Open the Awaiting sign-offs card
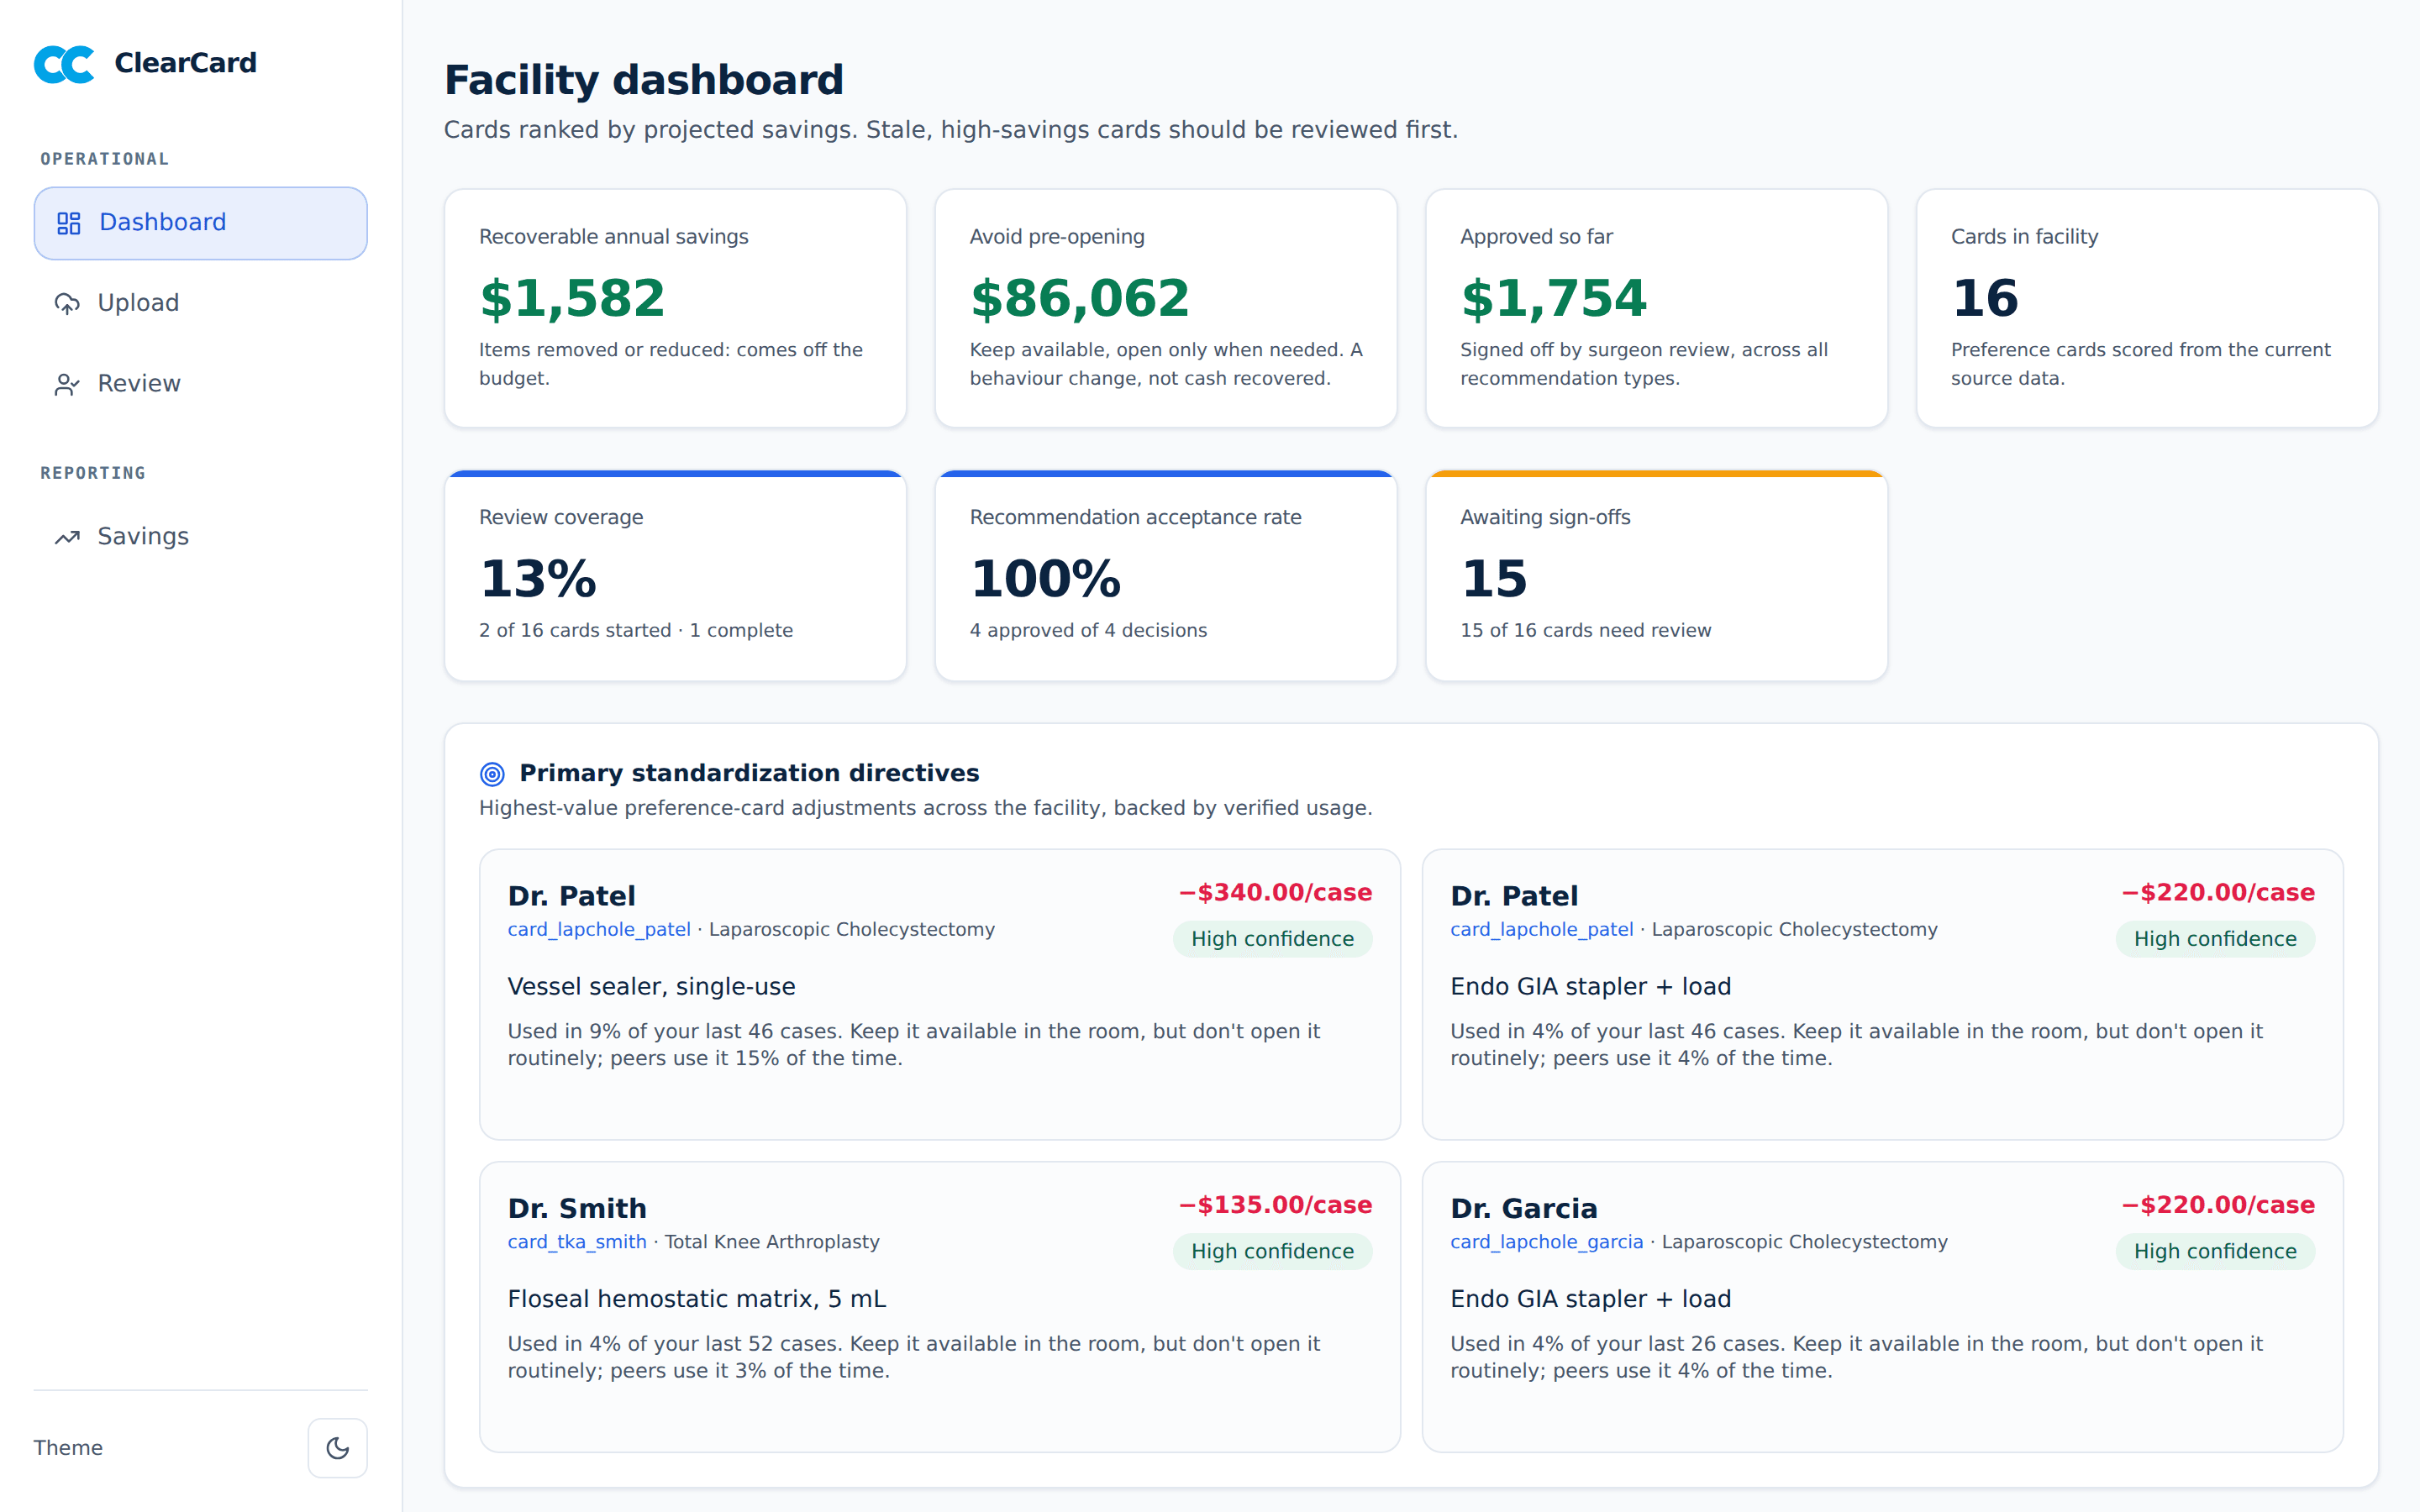Image resolution: width=2420 pixels, height=1512 pixels. (1656, 576)
